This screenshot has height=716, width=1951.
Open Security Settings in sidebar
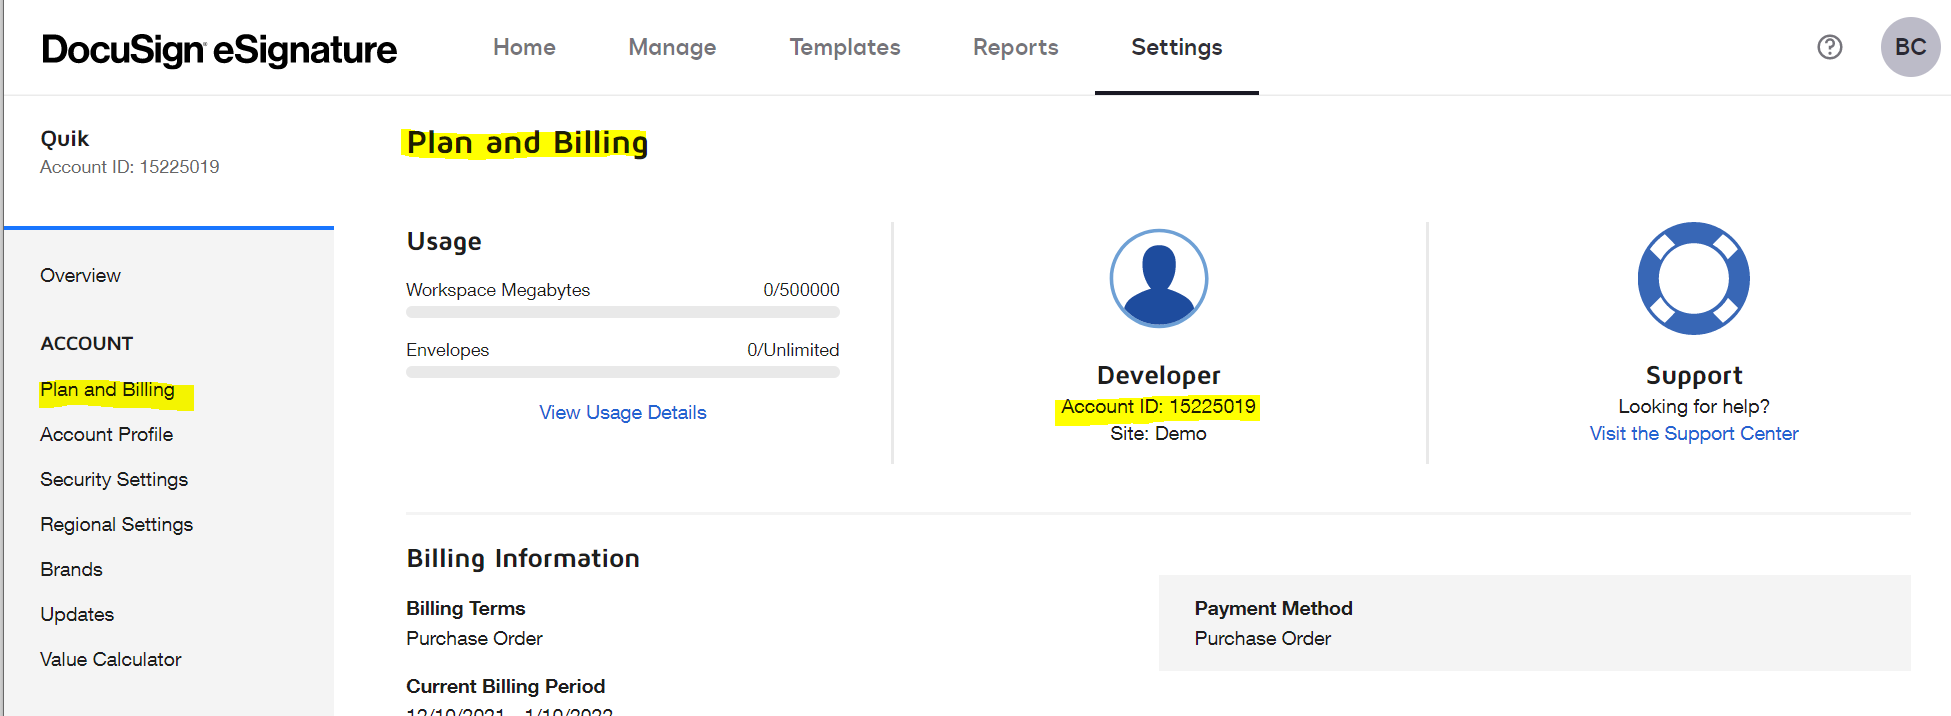pos(114,479)
